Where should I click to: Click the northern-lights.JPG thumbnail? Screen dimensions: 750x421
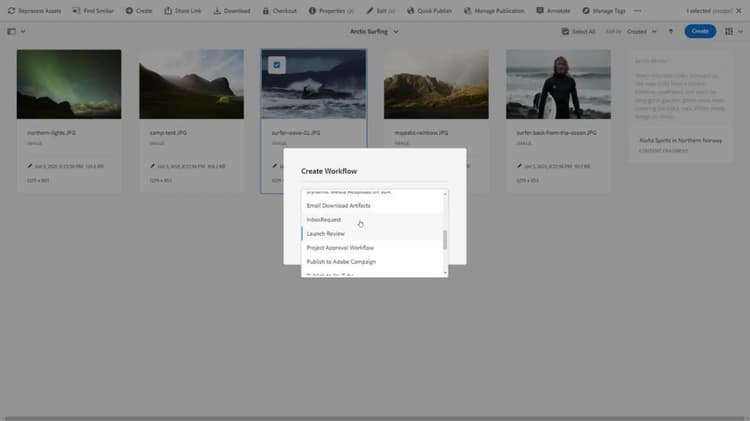pos(69,84)
